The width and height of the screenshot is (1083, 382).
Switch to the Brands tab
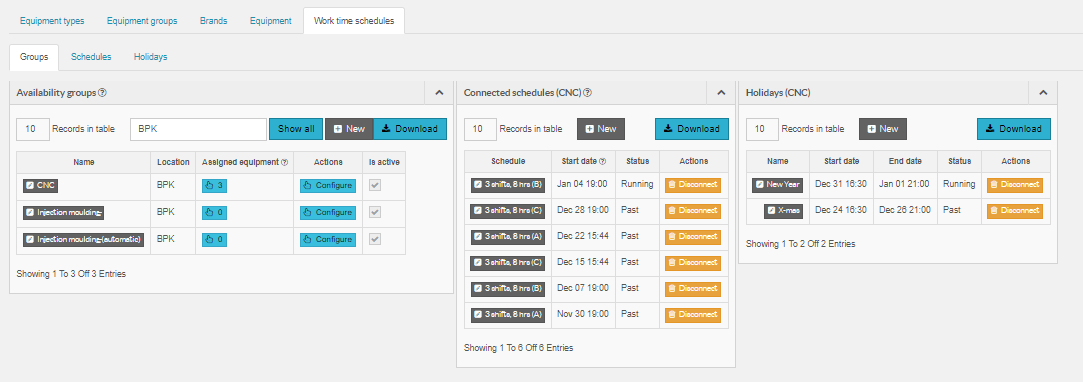click(x=213, y=21)
